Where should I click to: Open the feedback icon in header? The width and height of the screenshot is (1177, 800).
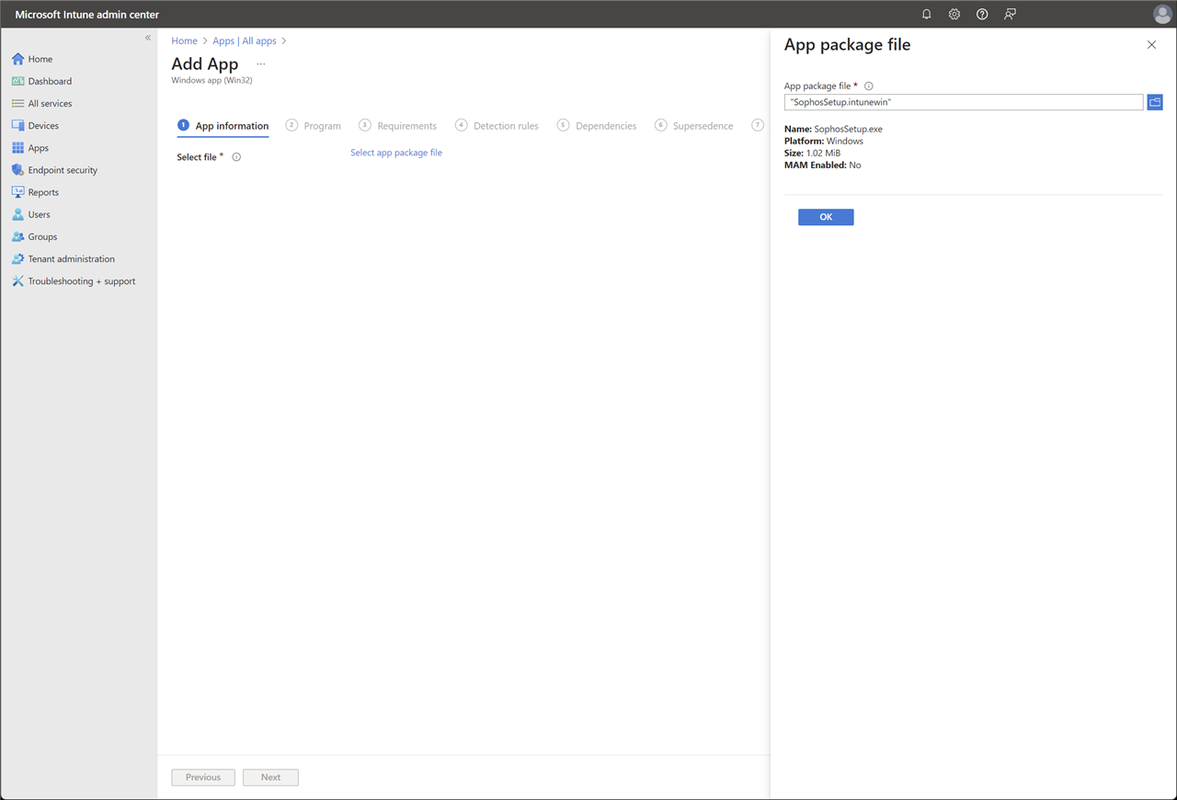click(x=1010, y=14)
